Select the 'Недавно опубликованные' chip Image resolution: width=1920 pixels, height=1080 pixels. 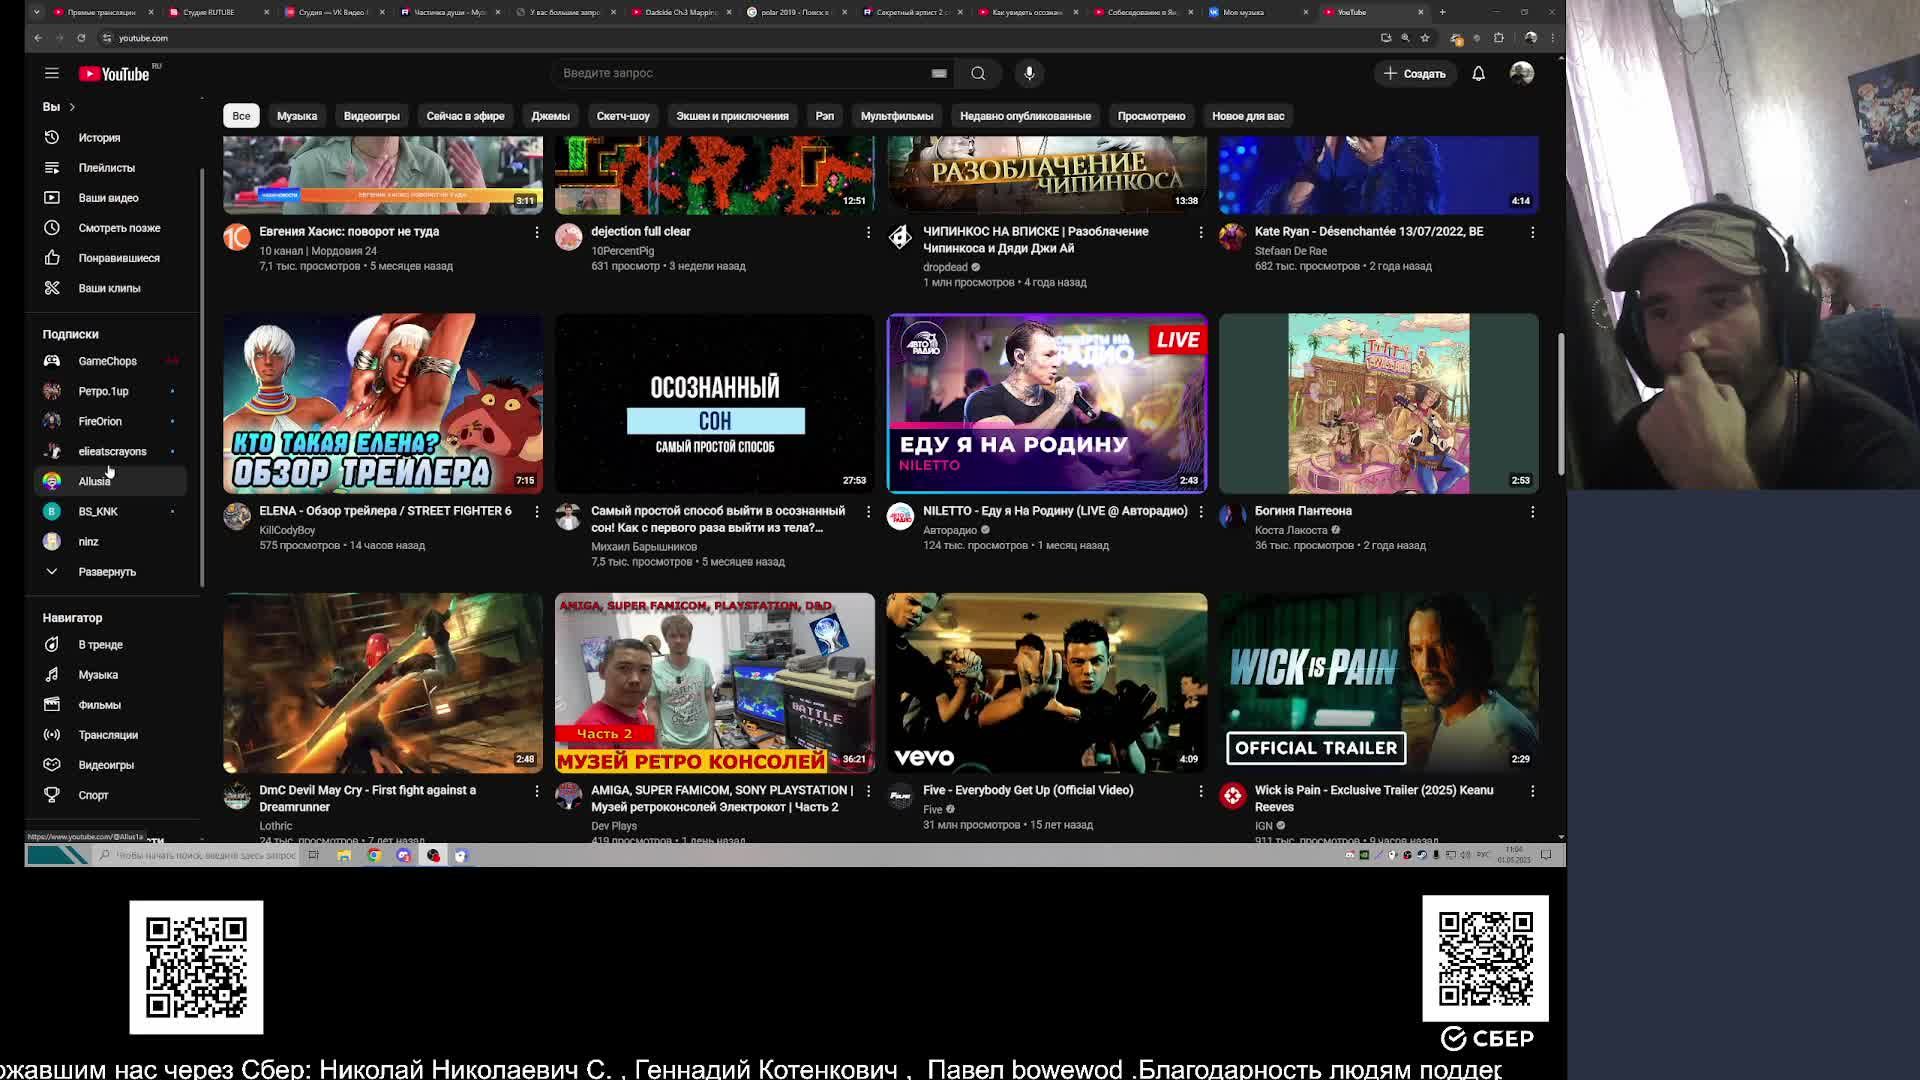point(1024,116)
